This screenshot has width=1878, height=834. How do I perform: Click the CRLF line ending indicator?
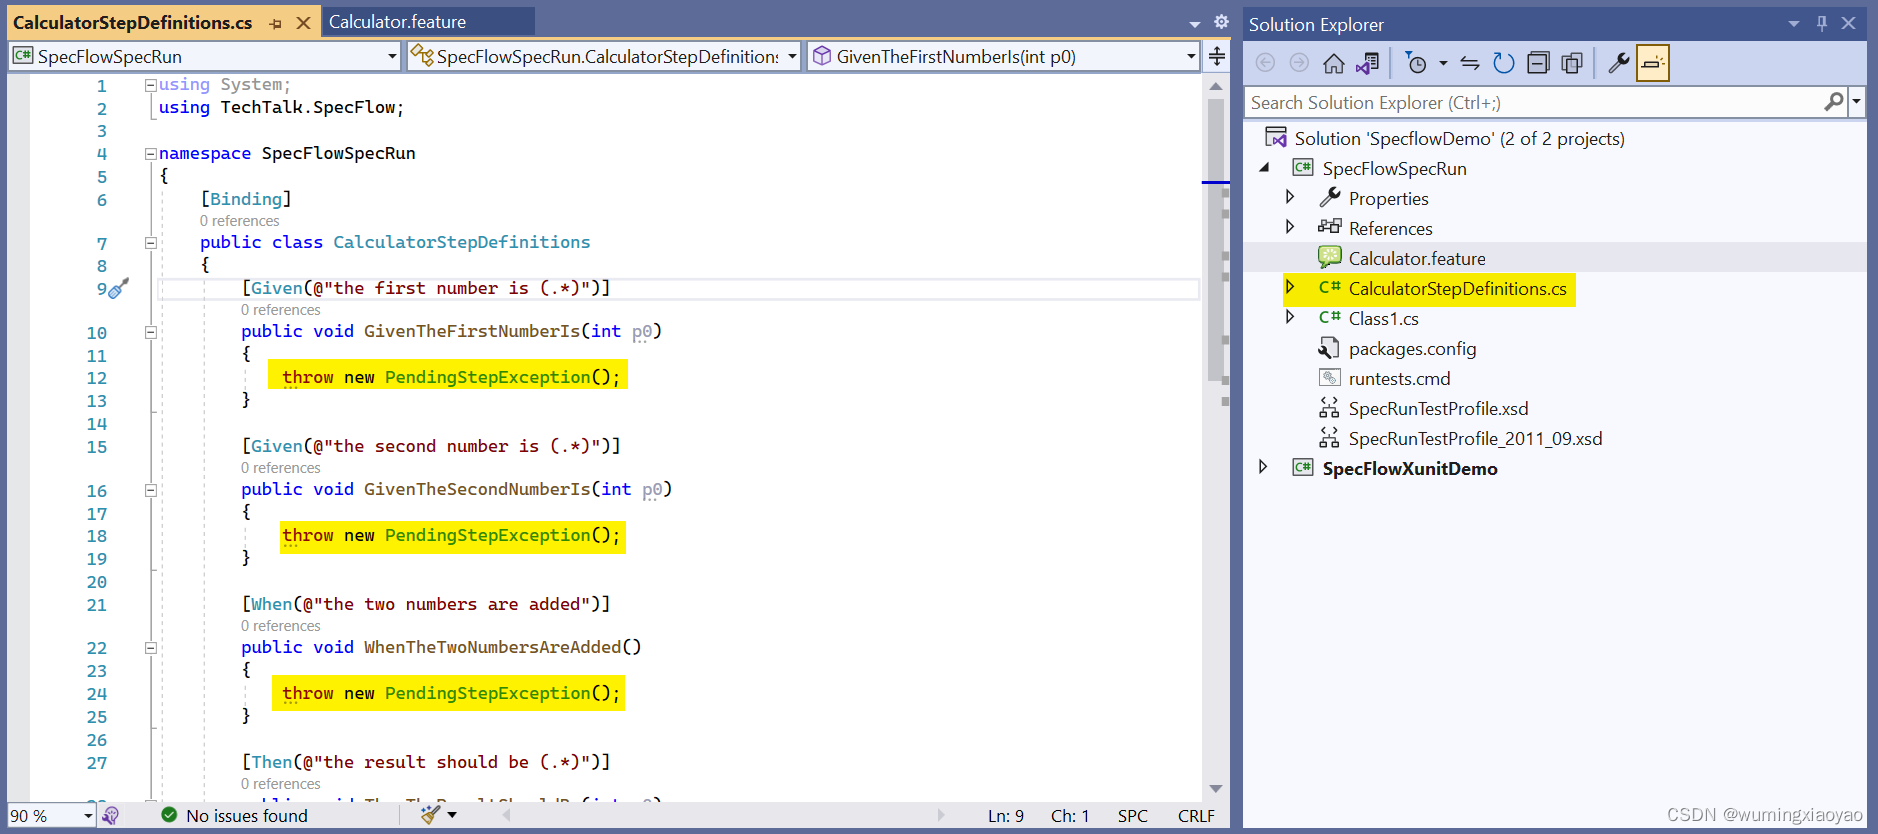pyautogui.click(x=1196, y=816)
